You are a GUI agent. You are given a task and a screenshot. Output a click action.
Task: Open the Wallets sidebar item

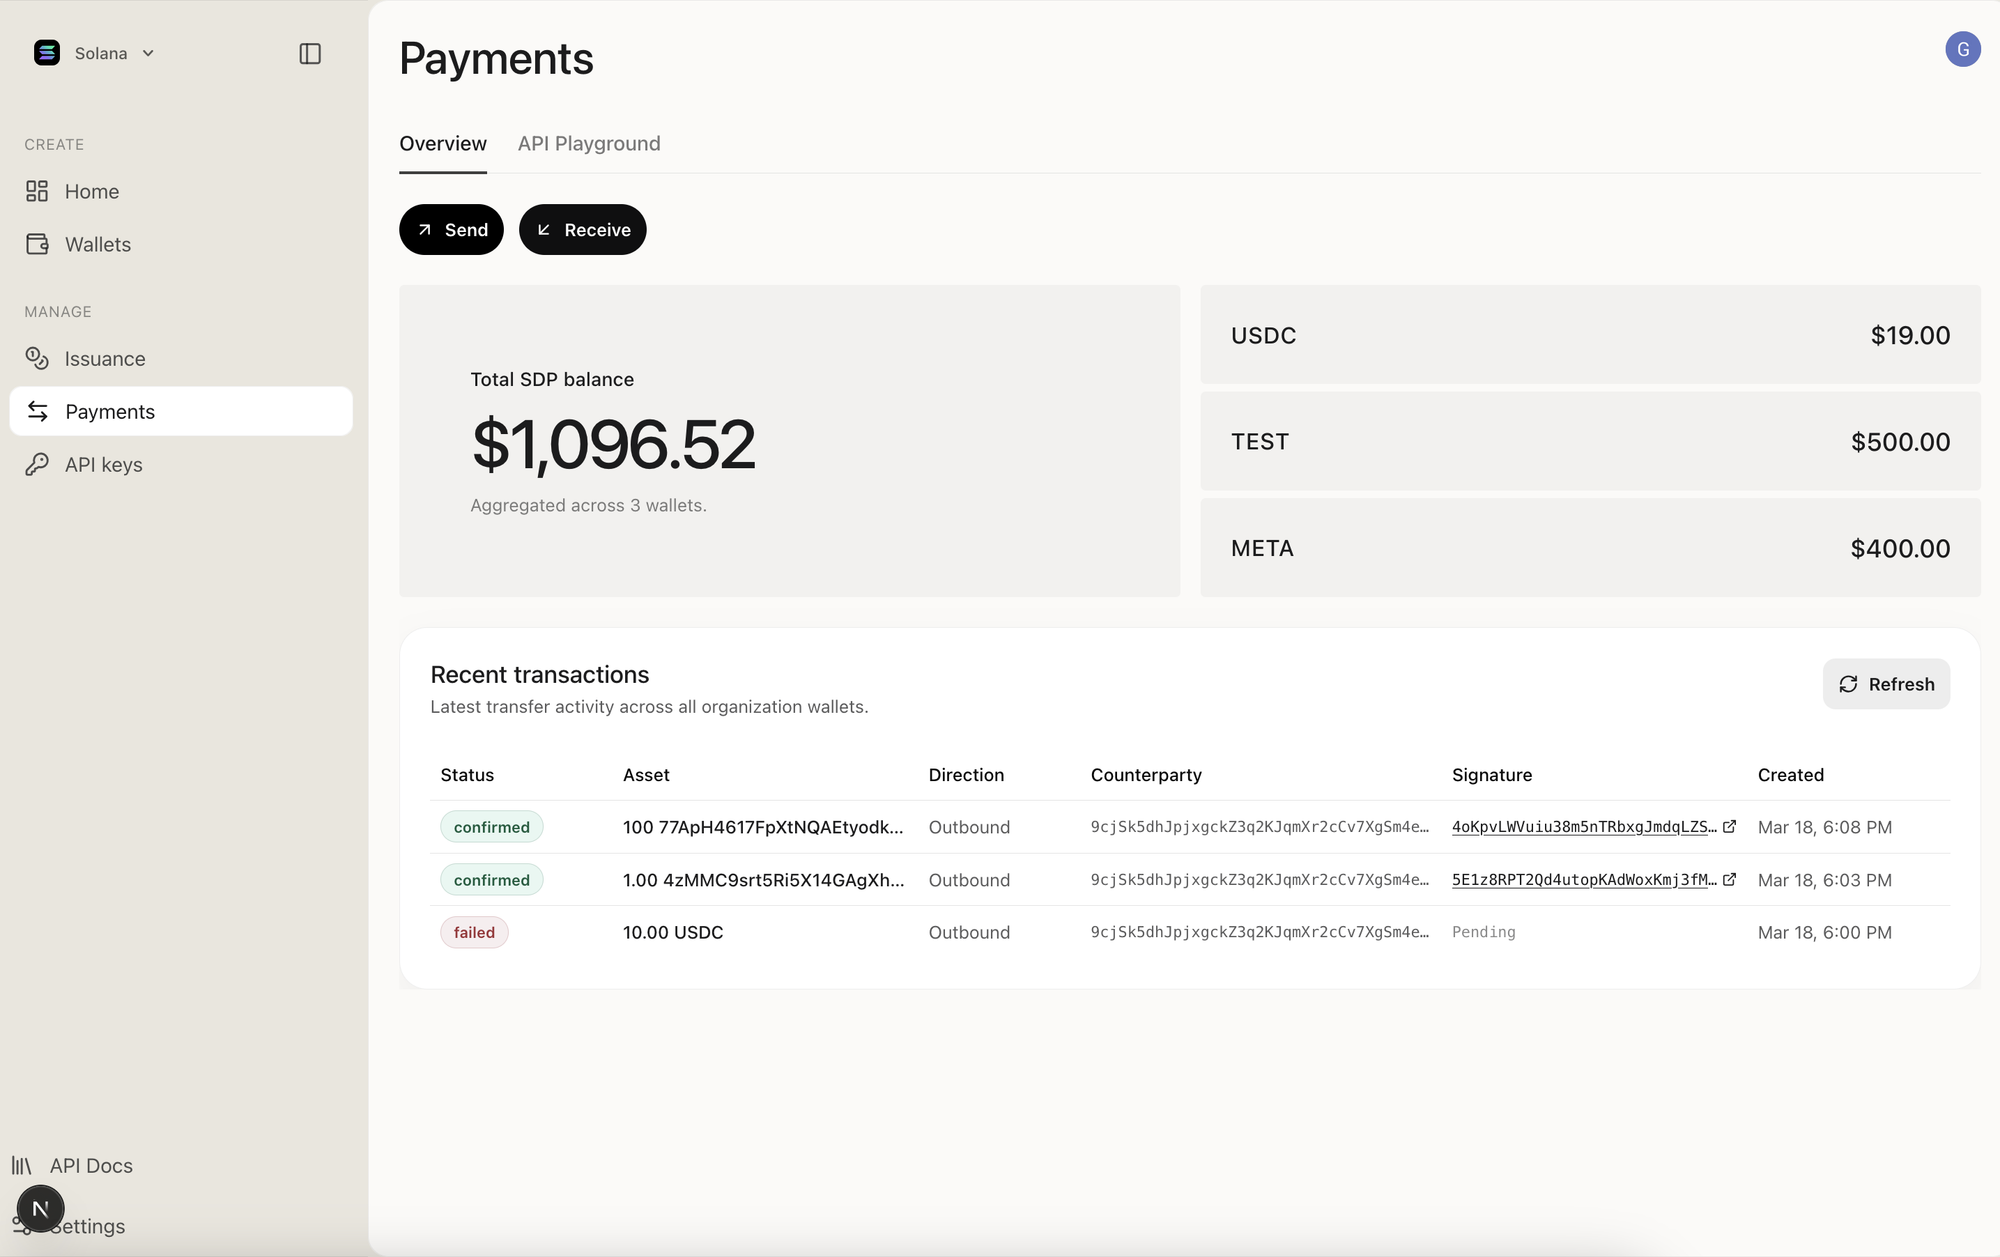tap(97, 244)
